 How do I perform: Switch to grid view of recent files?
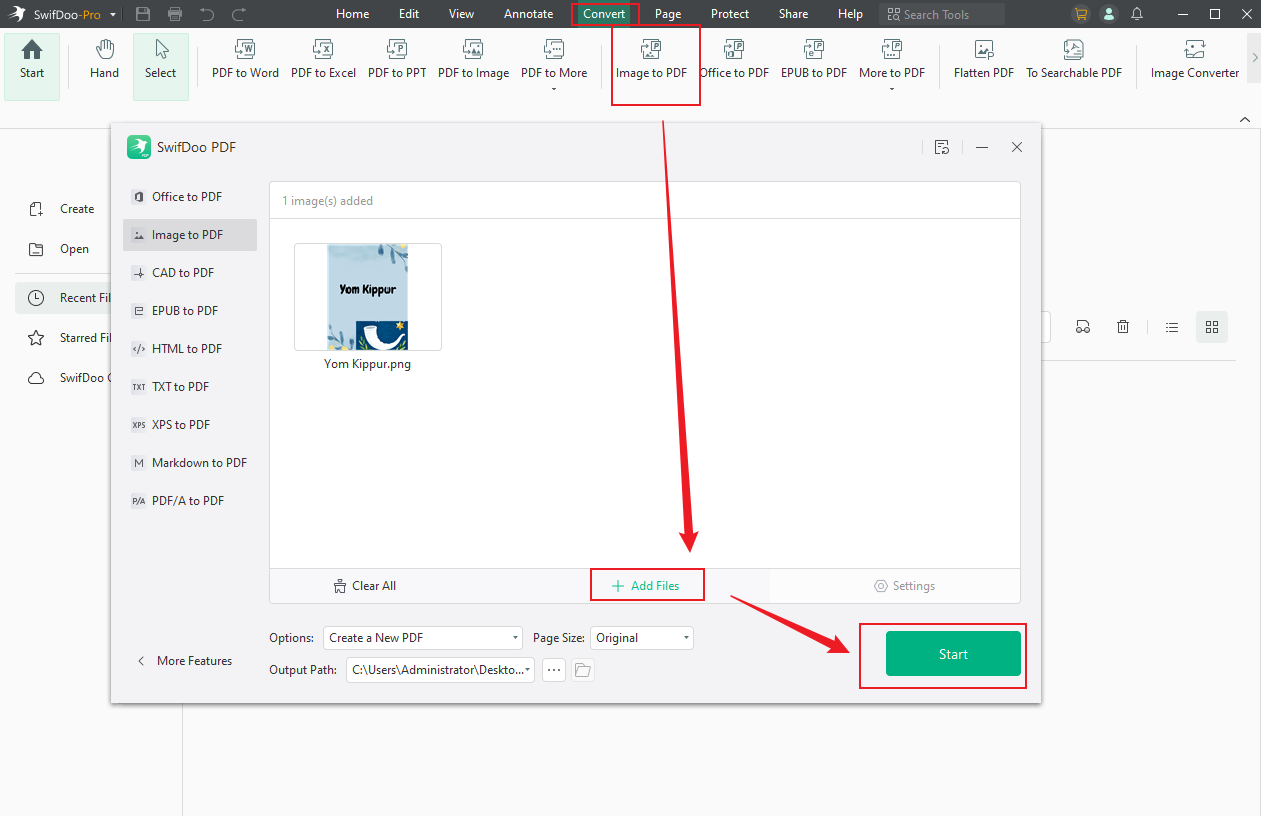pos(1211,326)
